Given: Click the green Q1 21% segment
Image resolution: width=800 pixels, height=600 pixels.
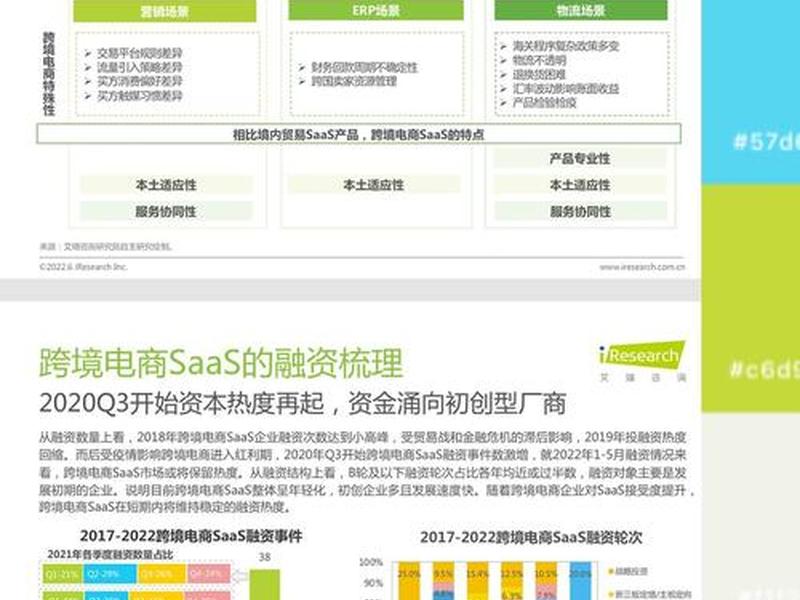Looking at the screenshot, I should [63, 574].
